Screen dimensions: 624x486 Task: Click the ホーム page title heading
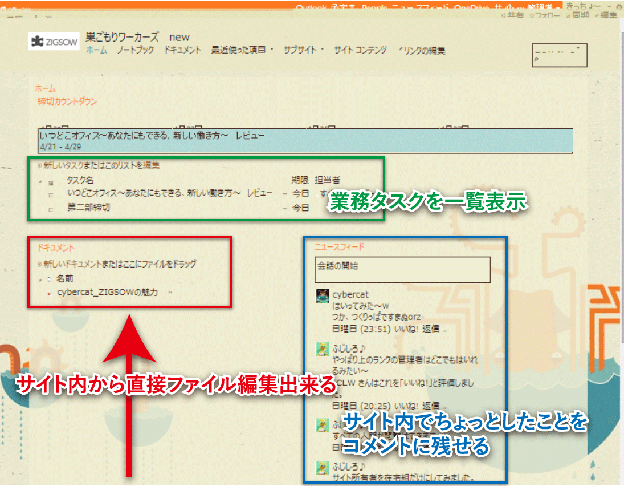point(45,88)
